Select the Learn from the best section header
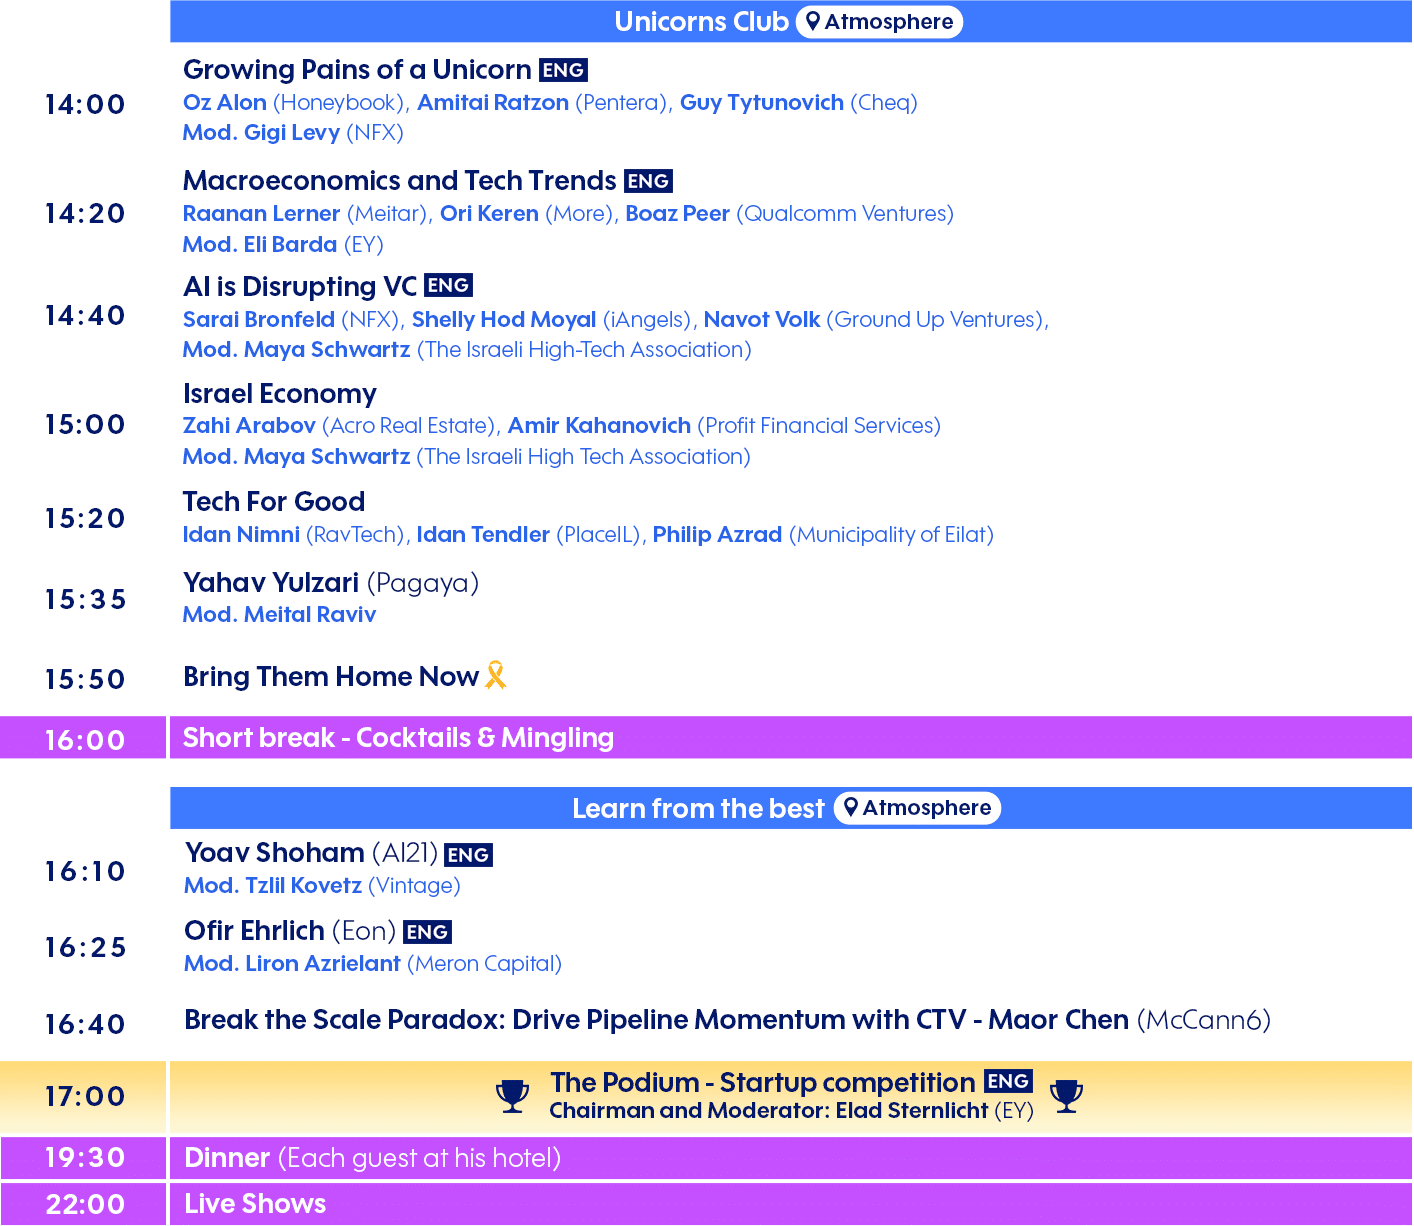The width and height of the screenshot is (1414, 1226). point(698,808)
